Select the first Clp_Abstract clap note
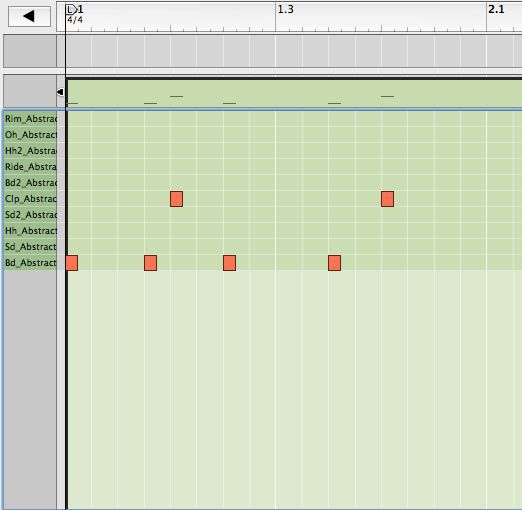522x510 pixels. (176, 199)
